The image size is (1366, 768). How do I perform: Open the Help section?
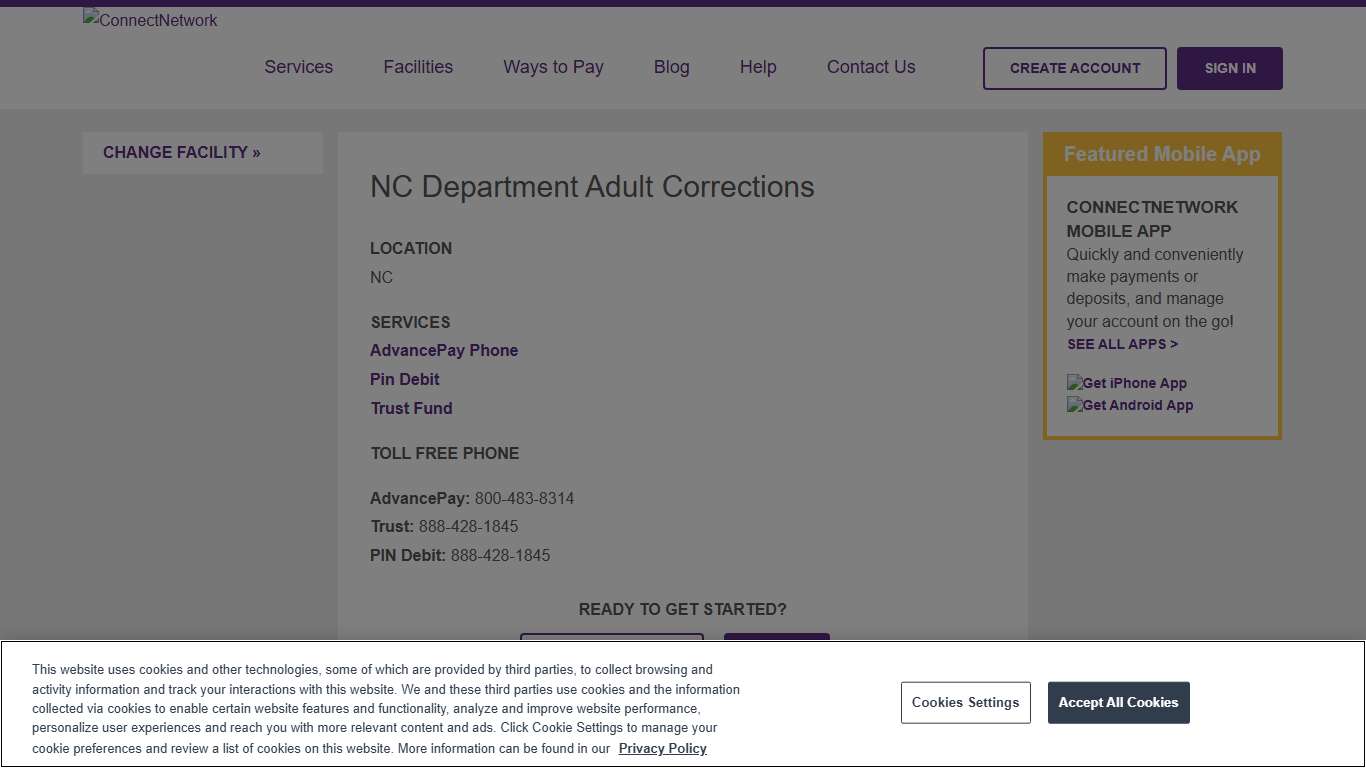(x=757, y=67)
